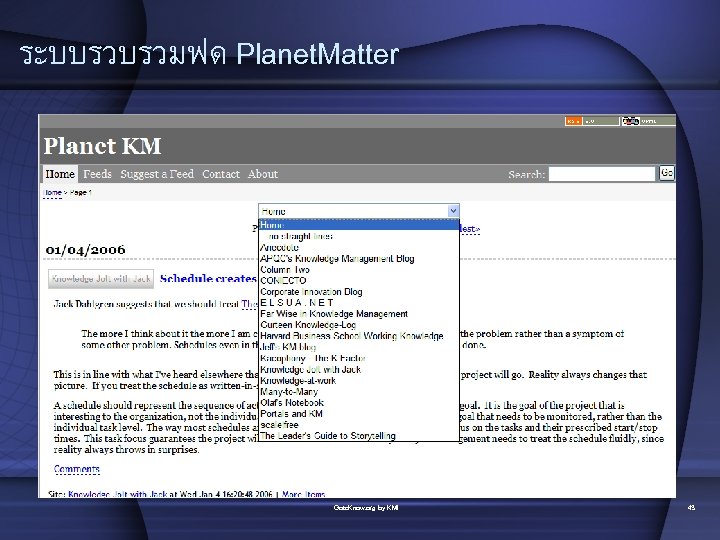Select Anecdote feed option
Screen dimensions: 720x540
(x=359, y=247)
